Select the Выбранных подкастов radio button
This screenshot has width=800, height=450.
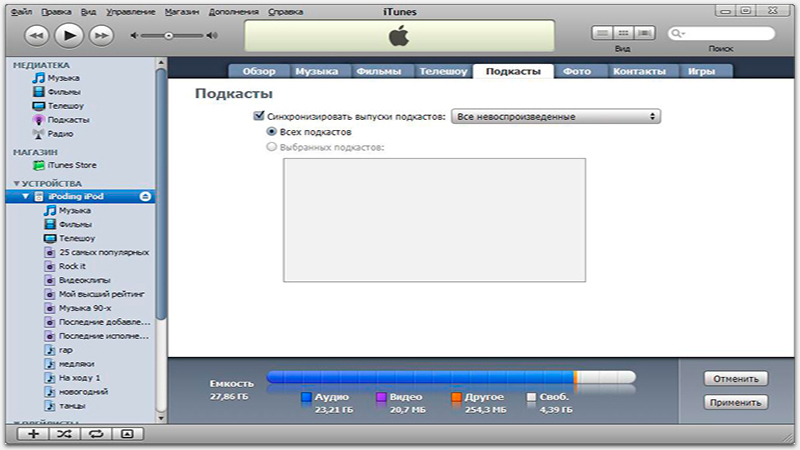pyautogui.click(x=271, y=147)
